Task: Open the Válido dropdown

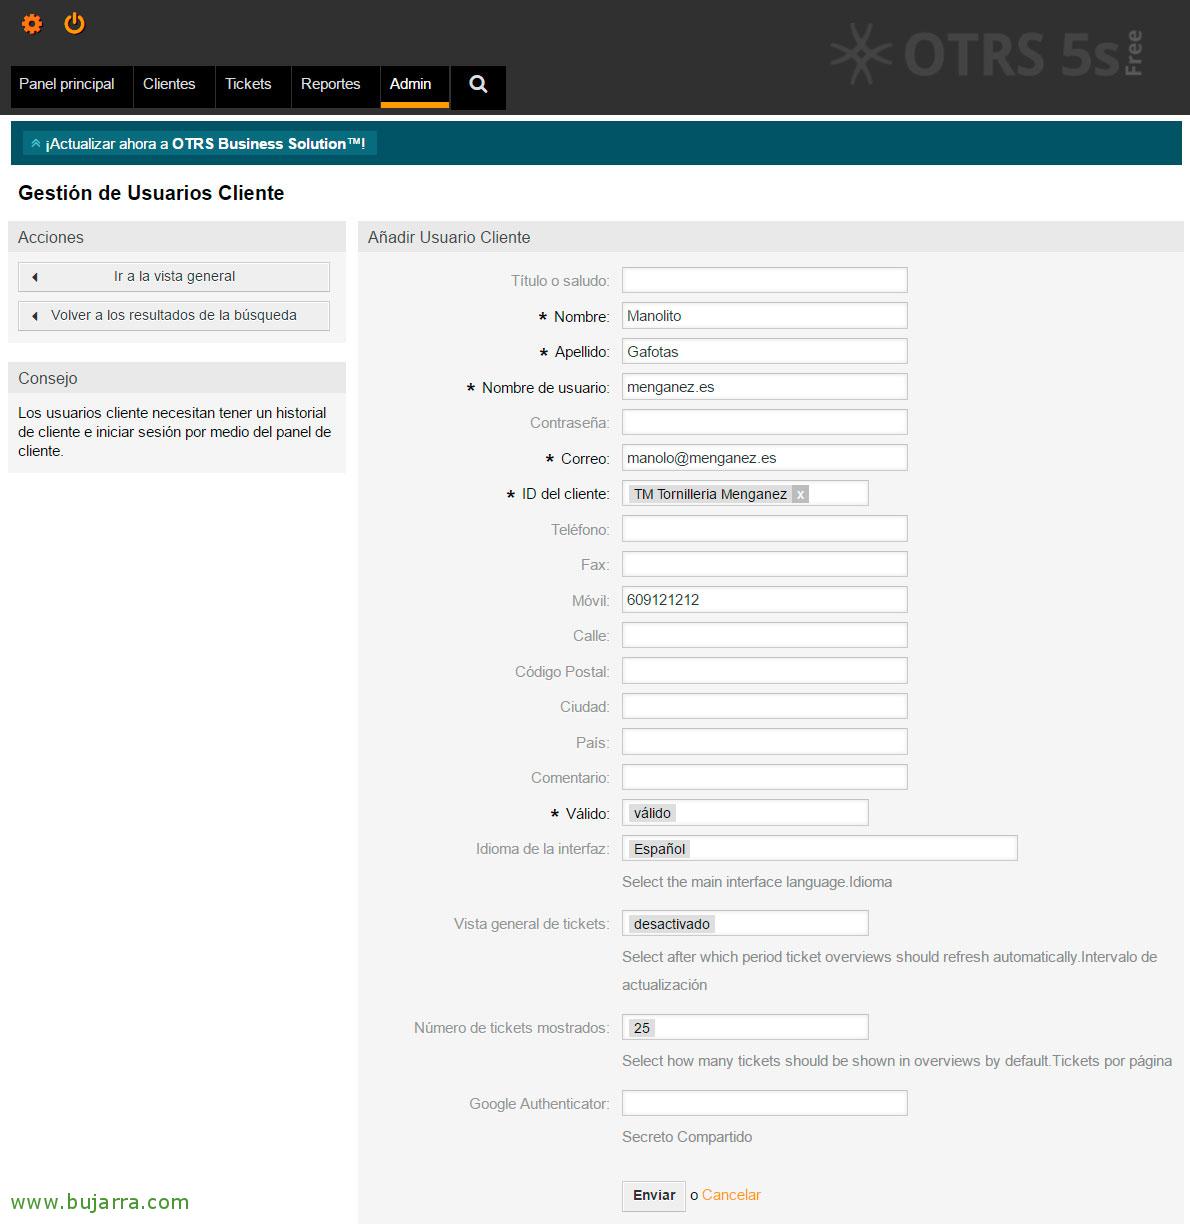Action: tap(745, 813)
